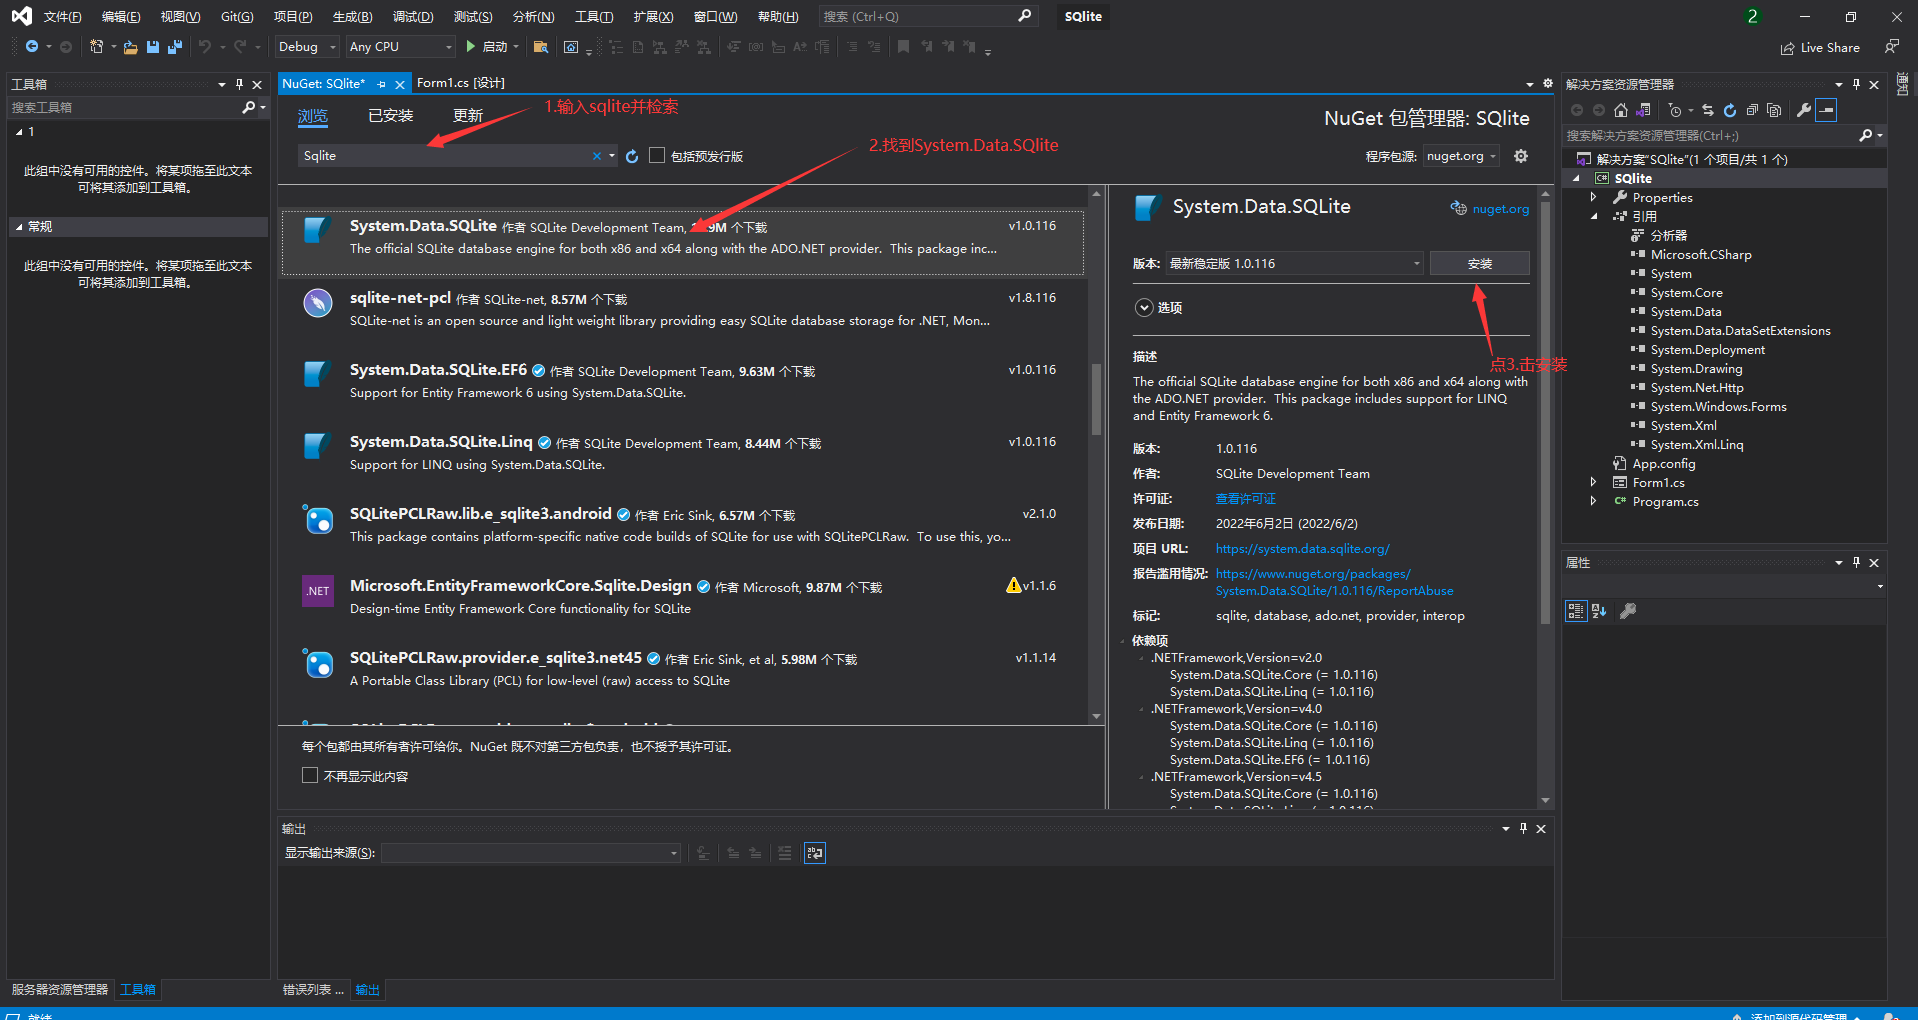Select Microsoft.EntityFrameworkCore.Sqlite.Design package
1918x1020 pixels.
[x=685, y=597]
